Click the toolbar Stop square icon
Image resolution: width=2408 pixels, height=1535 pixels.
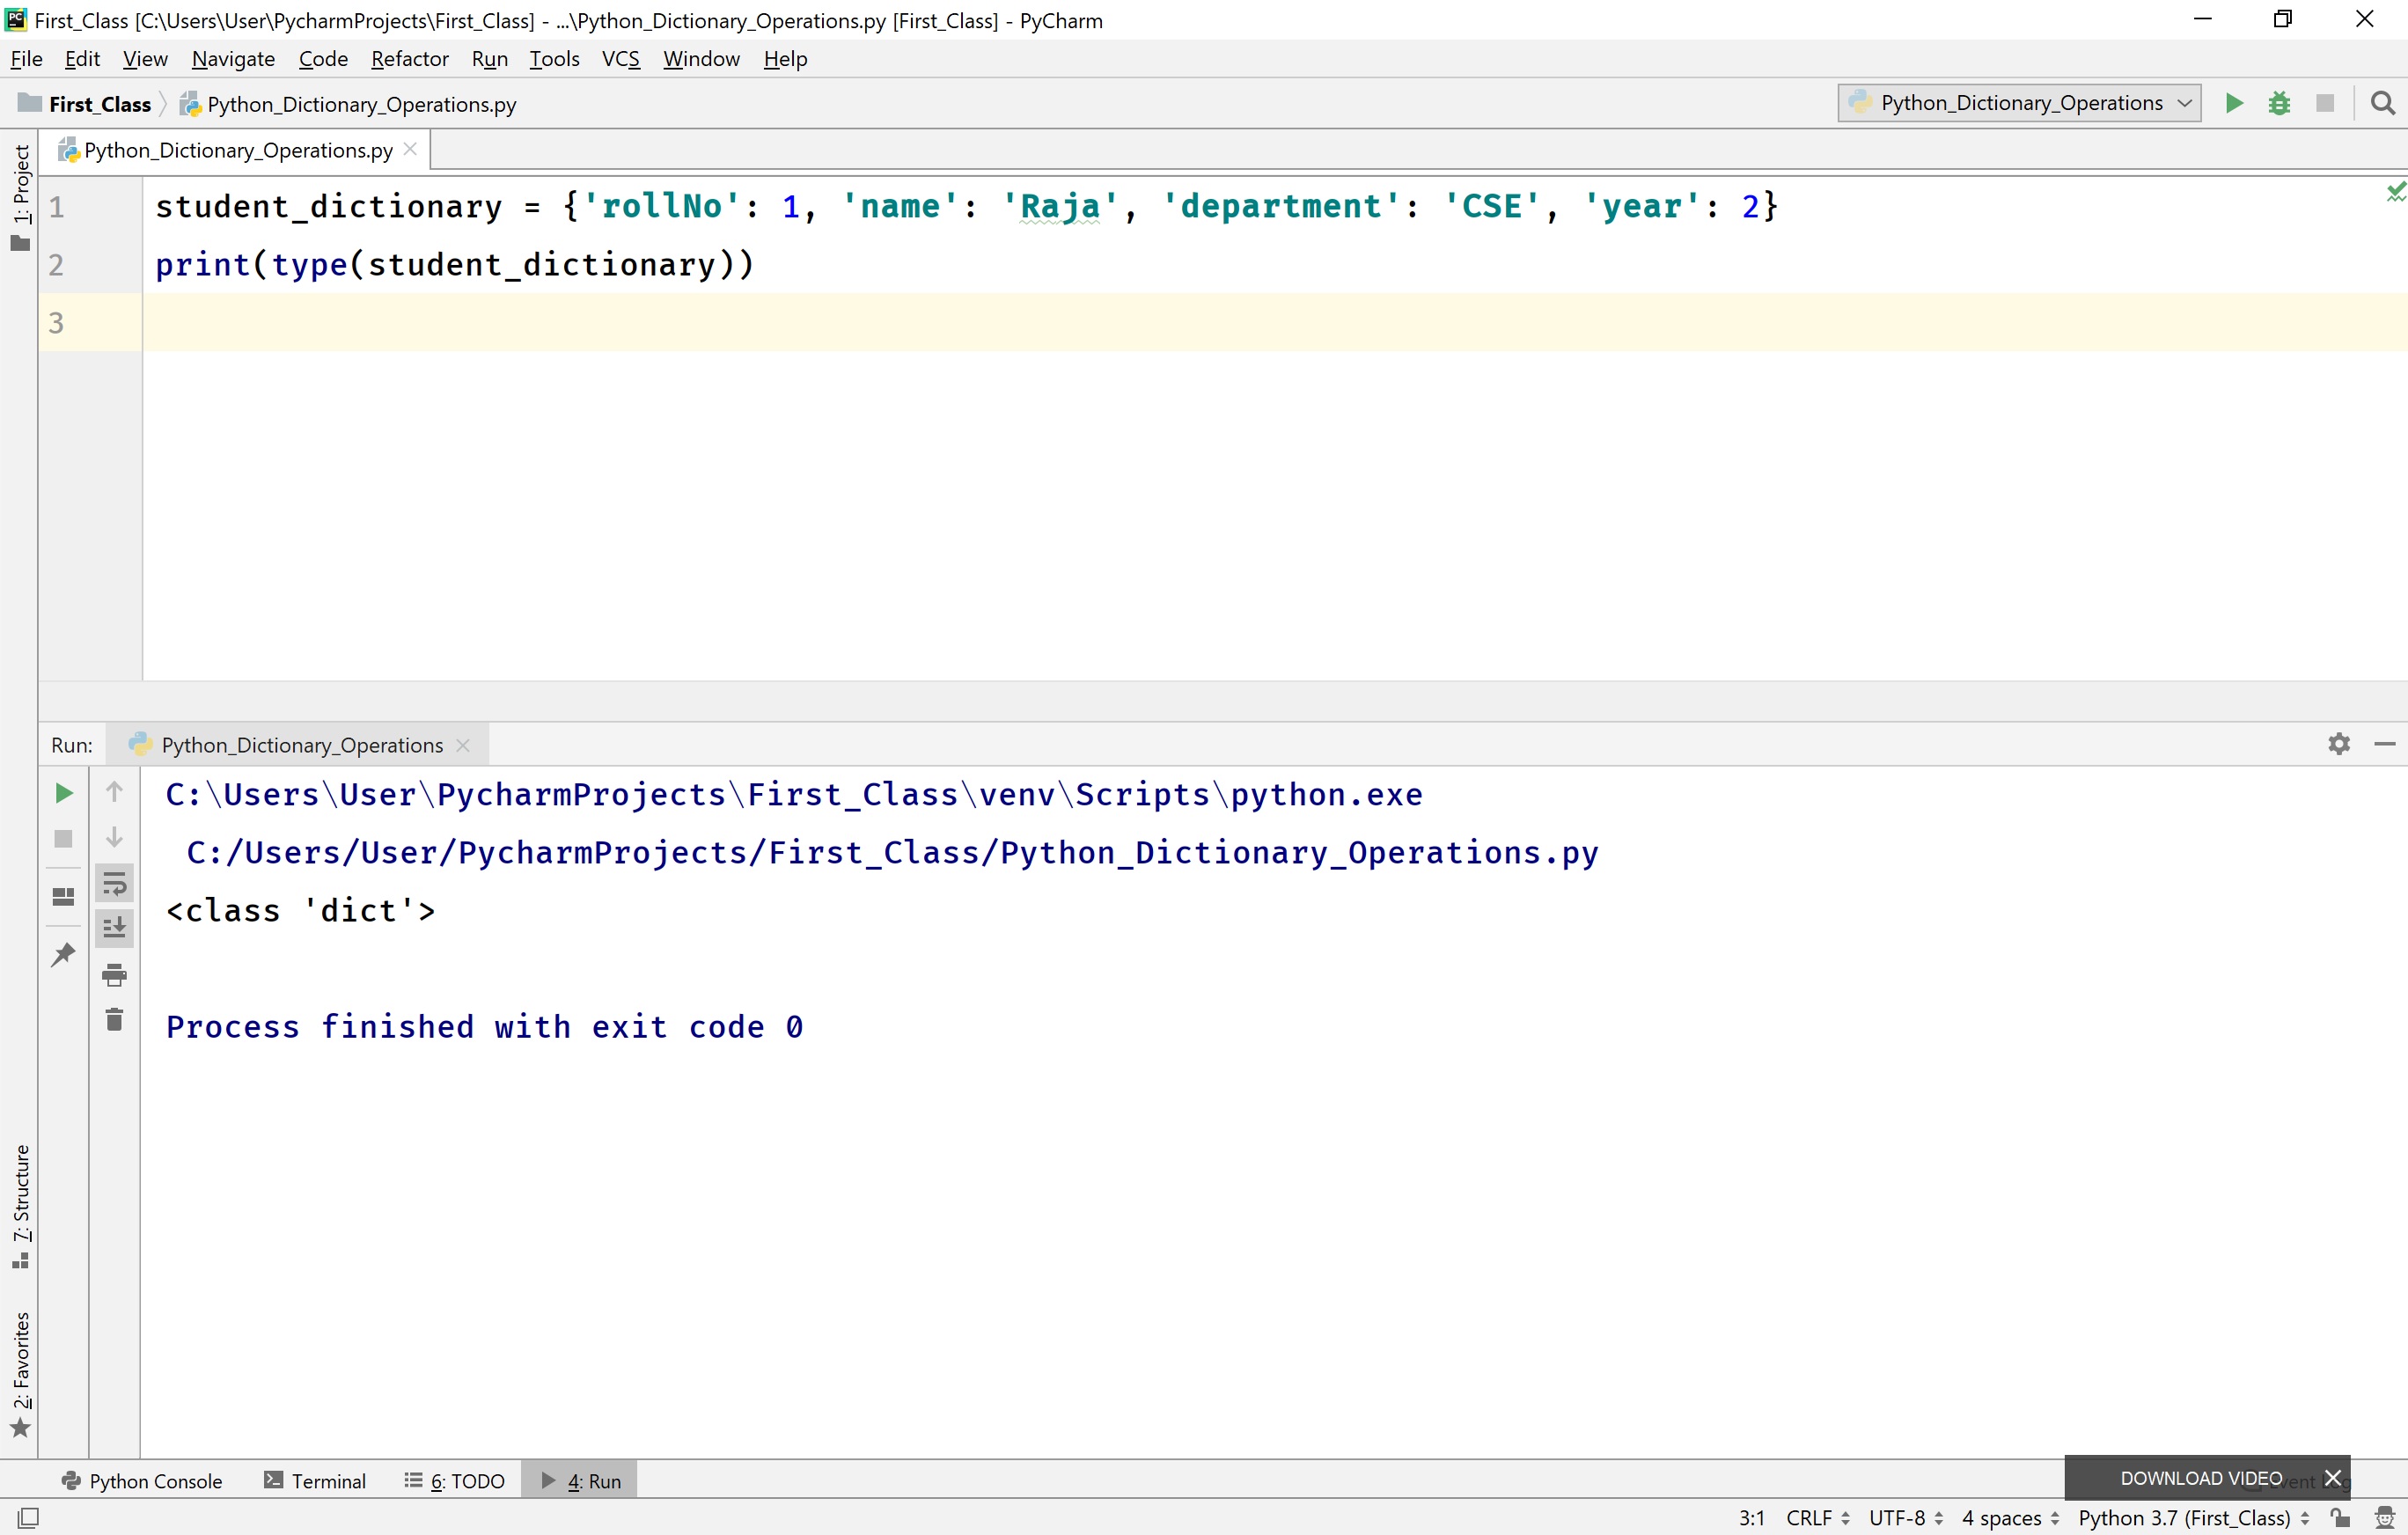click(x=2325, y=103)
